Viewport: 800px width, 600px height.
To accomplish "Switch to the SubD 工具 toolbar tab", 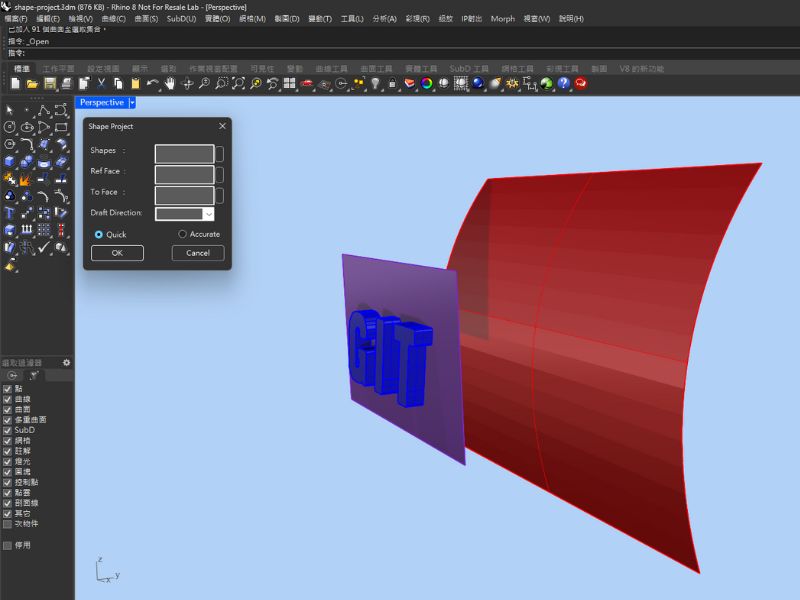I will 468,69.
